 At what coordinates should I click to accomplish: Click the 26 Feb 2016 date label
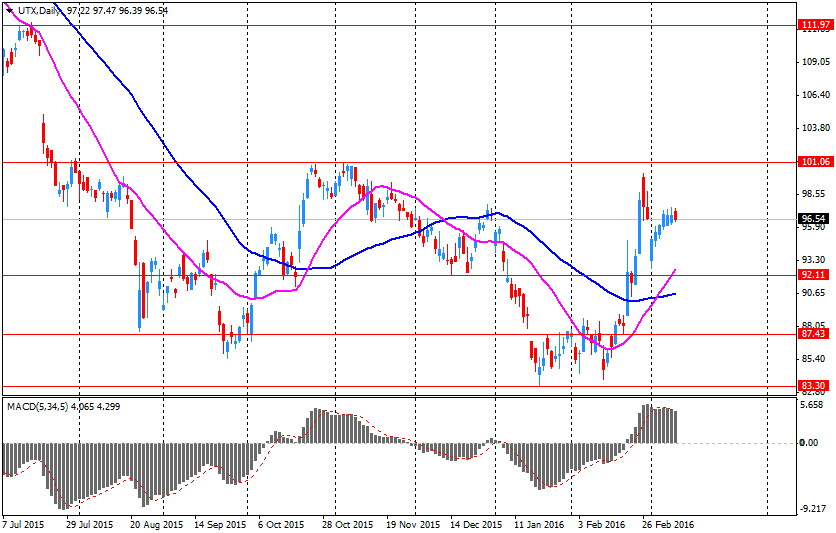pyautogui.click(x=669, y=525)
